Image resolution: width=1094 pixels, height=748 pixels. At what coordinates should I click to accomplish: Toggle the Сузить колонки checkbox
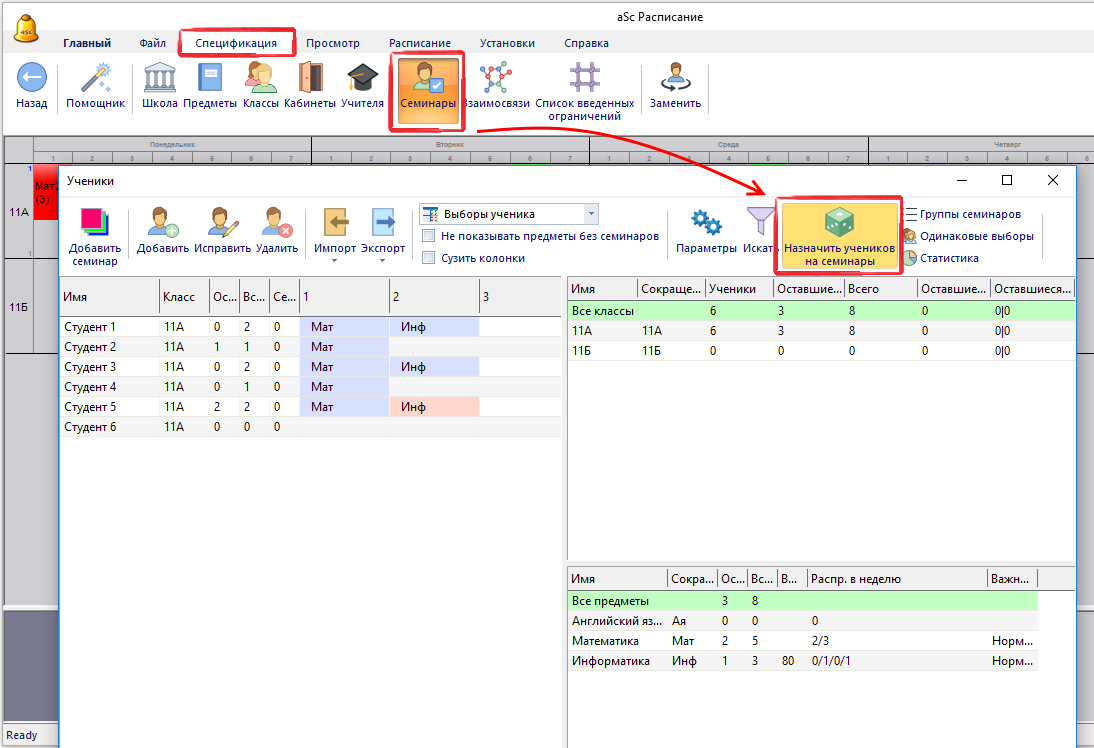[x=429, y=258]
